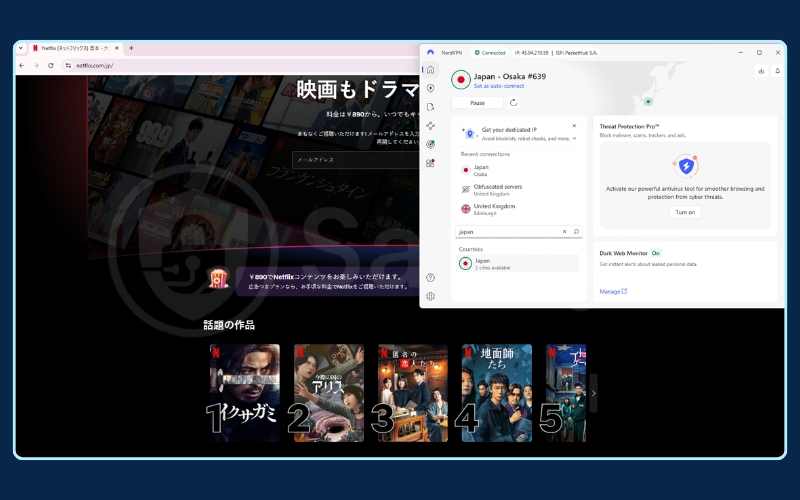The width and height of the screenshot is (800, 500).
Task: Open the Threat Protection shield sidebar icon
Action: click(431, 88)
